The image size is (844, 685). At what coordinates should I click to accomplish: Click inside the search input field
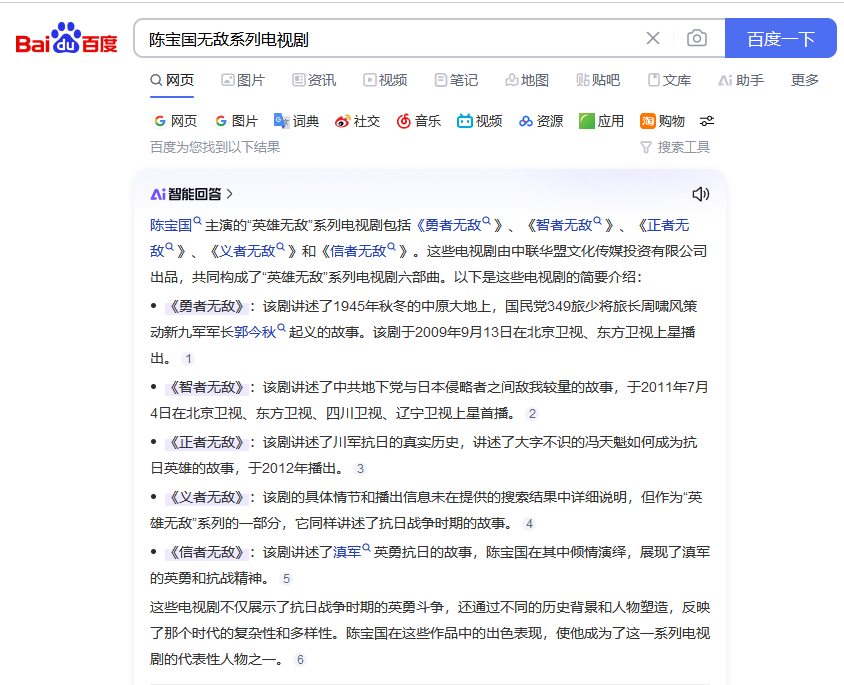390,39
